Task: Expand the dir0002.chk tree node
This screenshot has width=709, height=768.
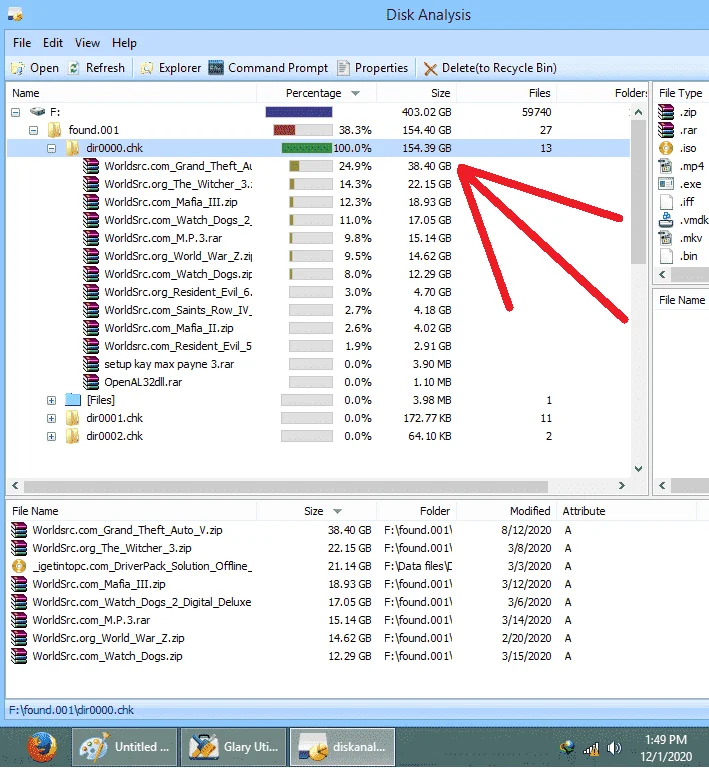Action: pos(51,436)
